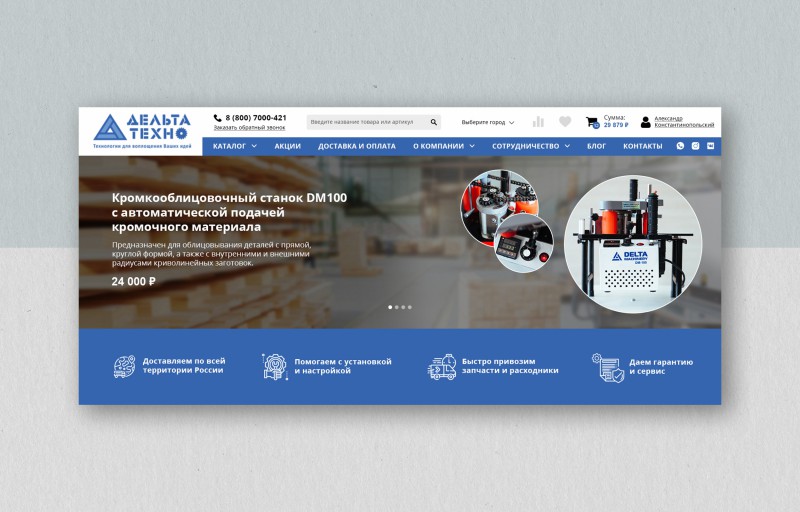Click the user profile silhouette icon
Screen dimensions: 800x512
click(645, 122)
